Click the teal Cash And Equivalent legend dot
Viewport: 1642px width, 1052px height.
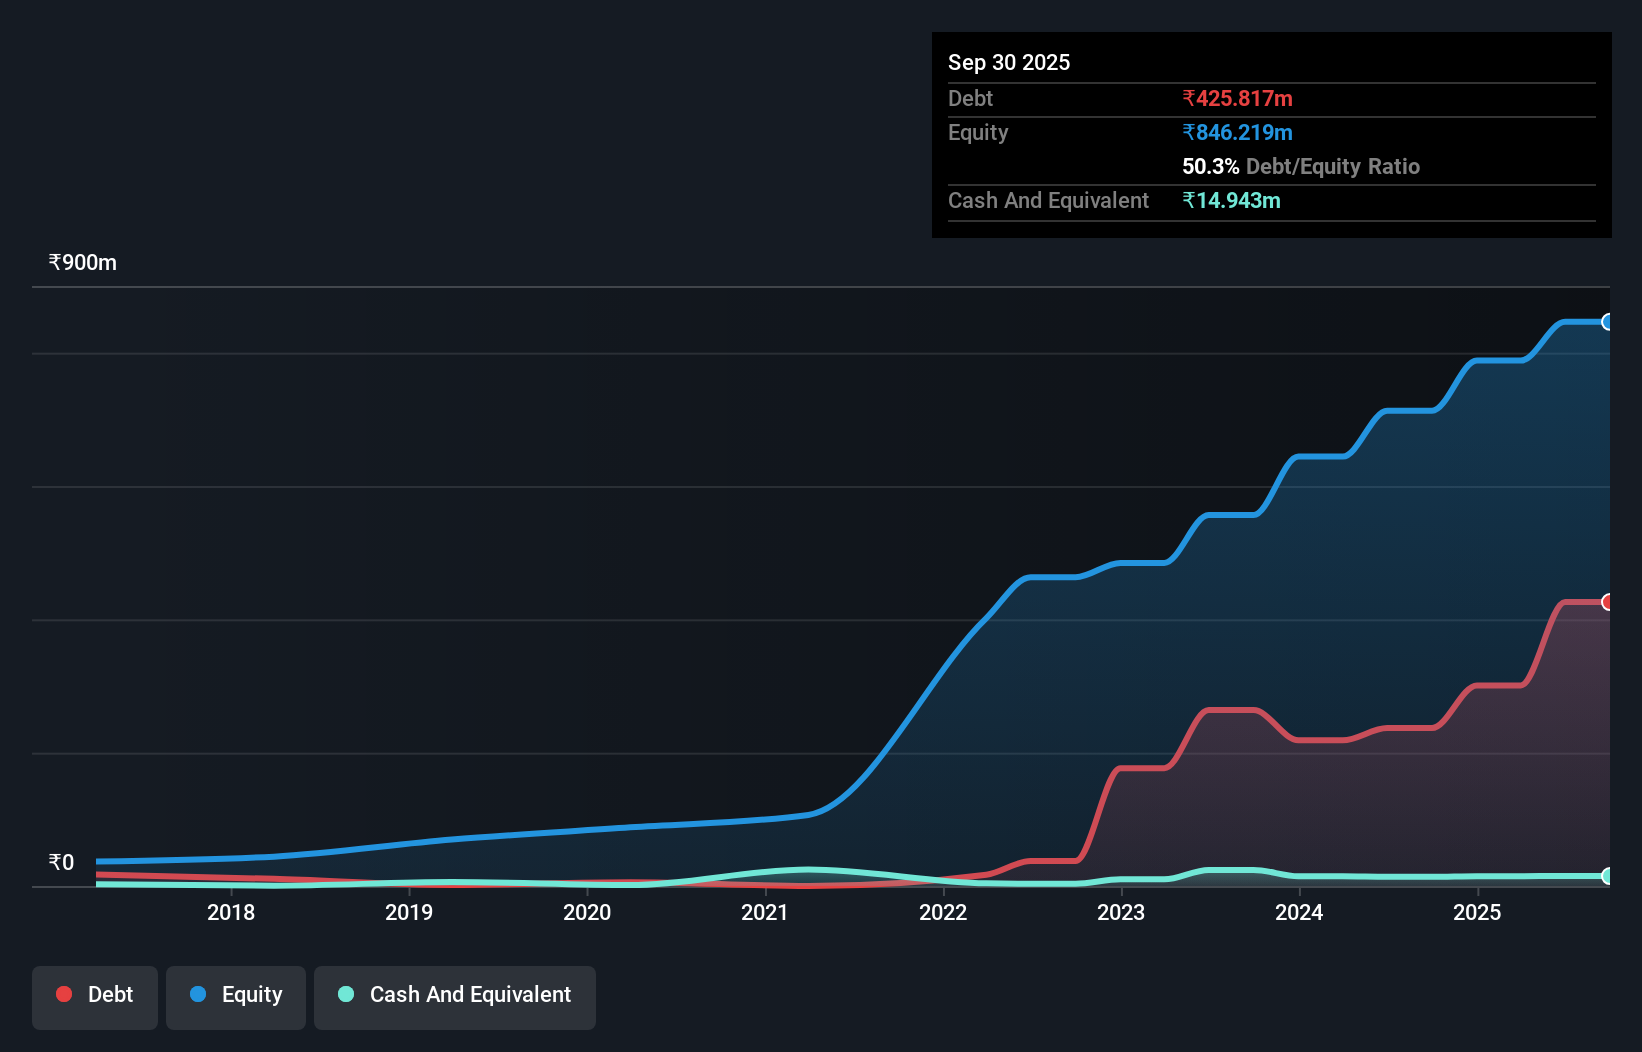click(345, 995)
